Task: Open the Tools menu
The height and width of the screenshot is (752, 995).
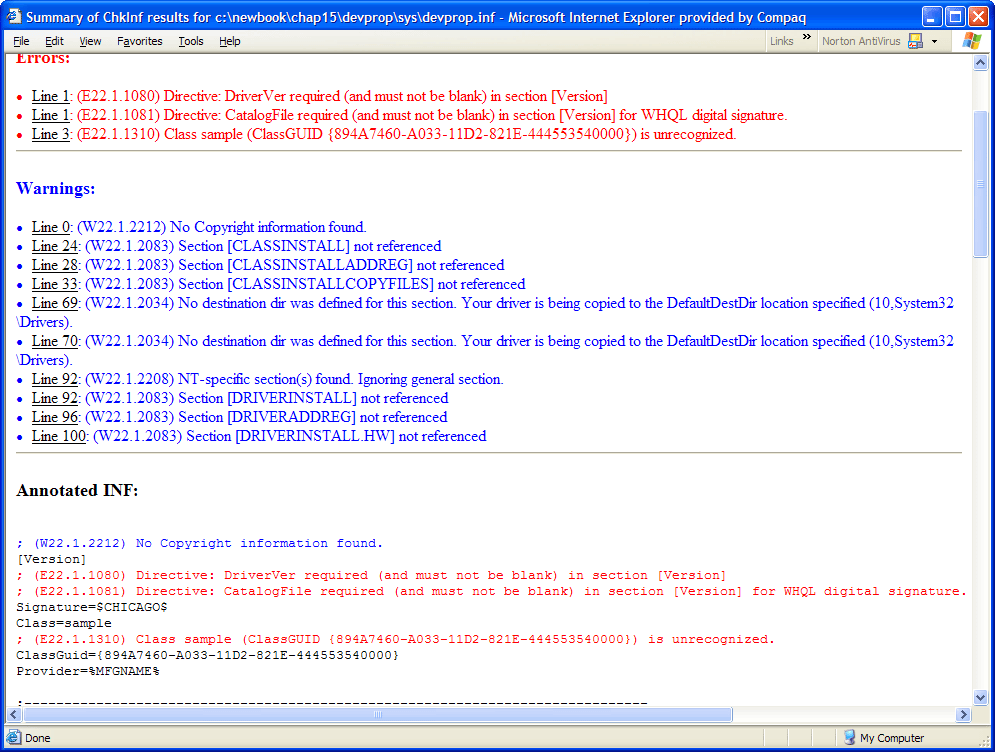Action: (x=191, y=41)
